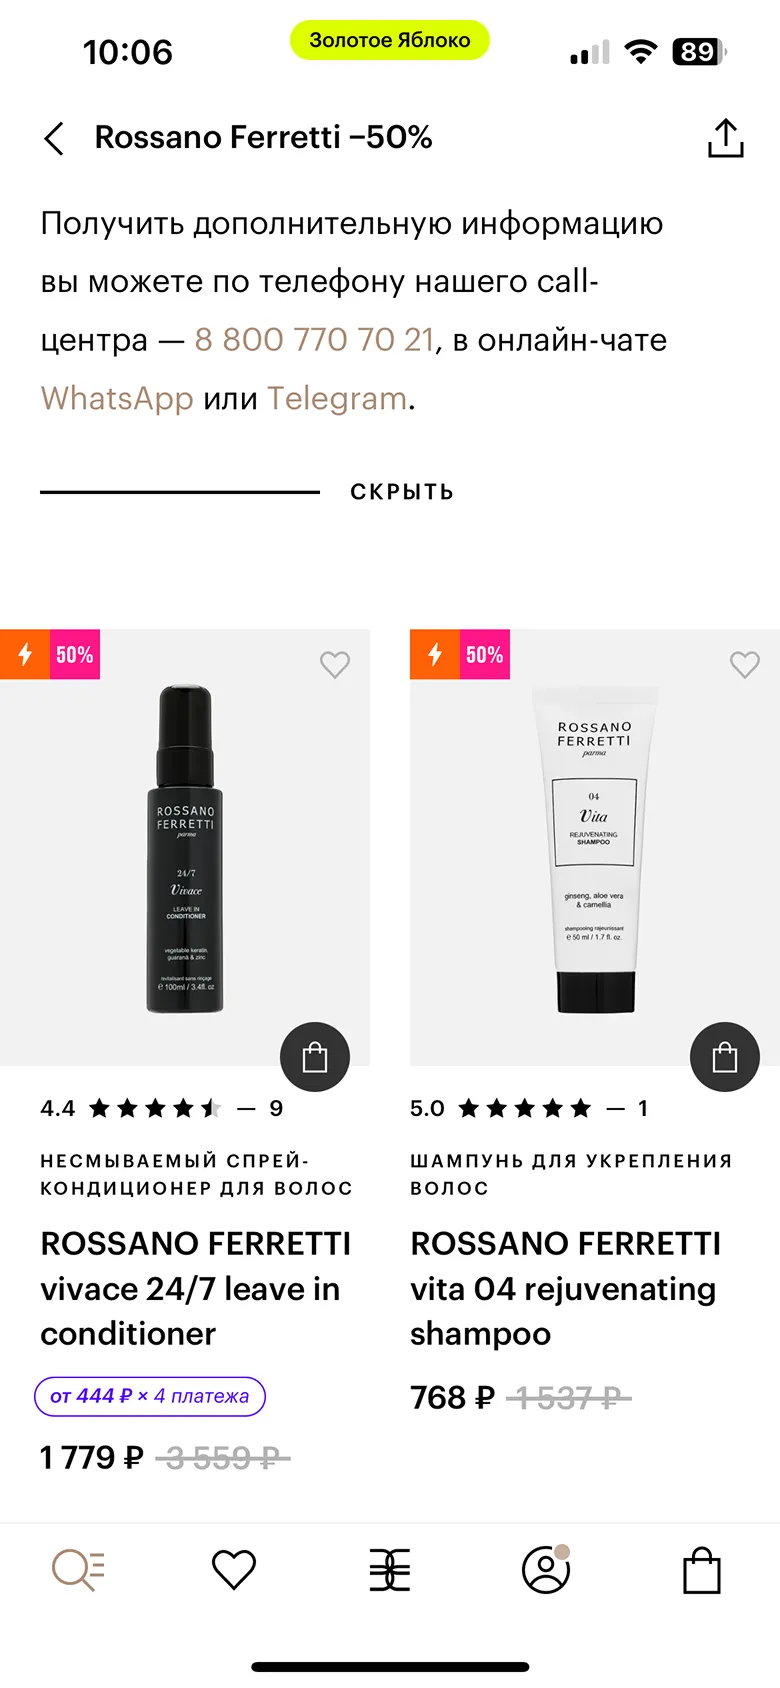Open favorites tab in bottom navigation

(234, 1570)
